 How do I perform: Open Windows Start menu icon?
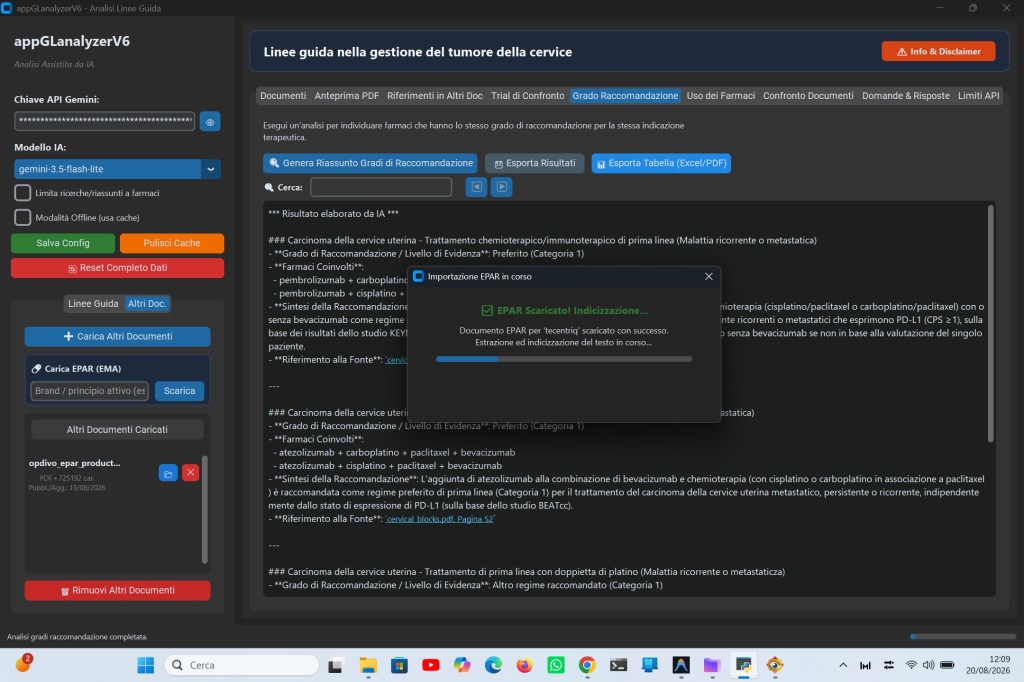tap(146, 665)
